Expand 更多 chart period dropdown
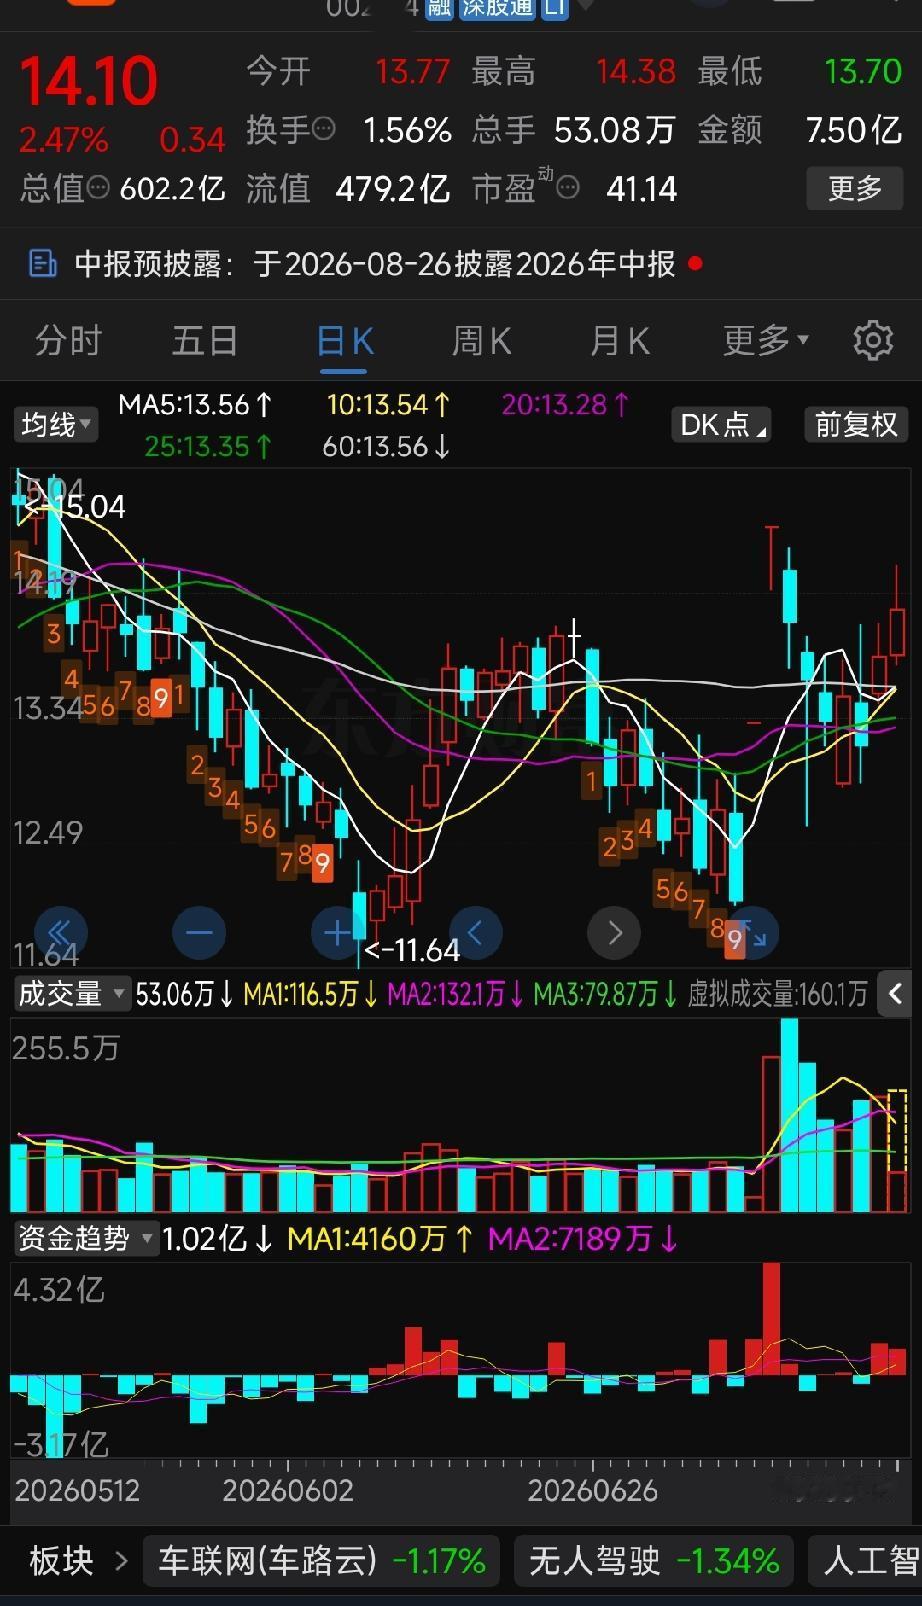This screenshot has height=1606, width=922. pos(766,341)
